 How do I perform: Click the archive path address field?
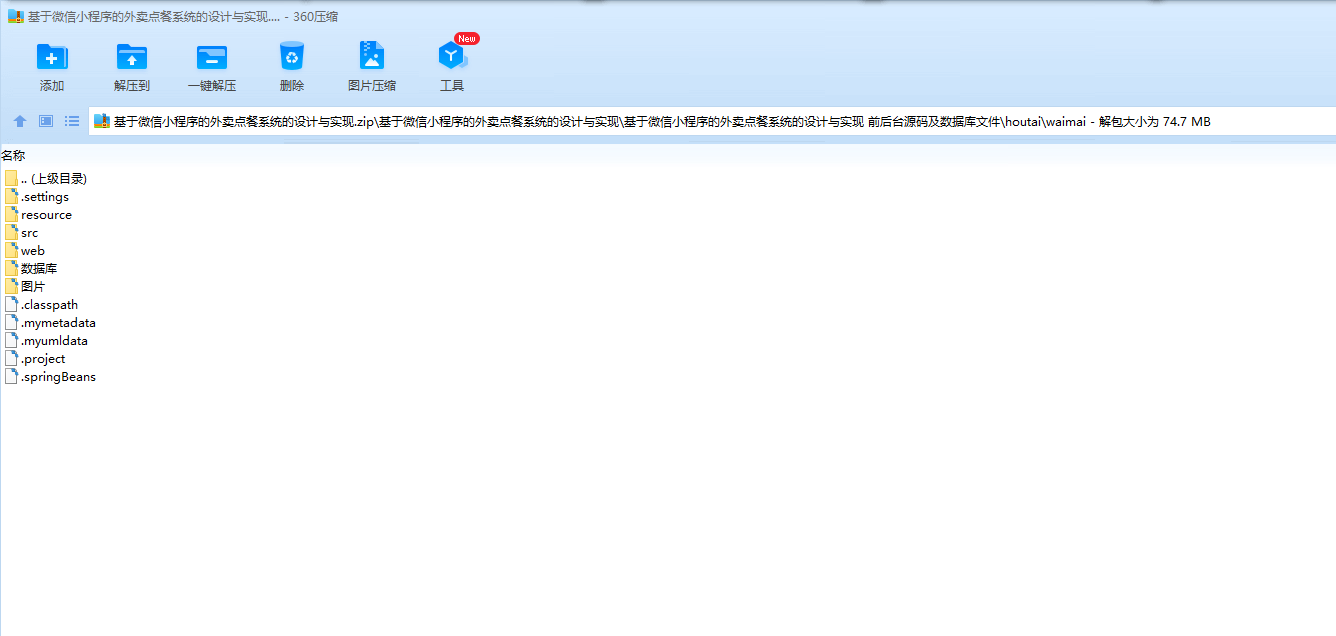coord(712,121)
